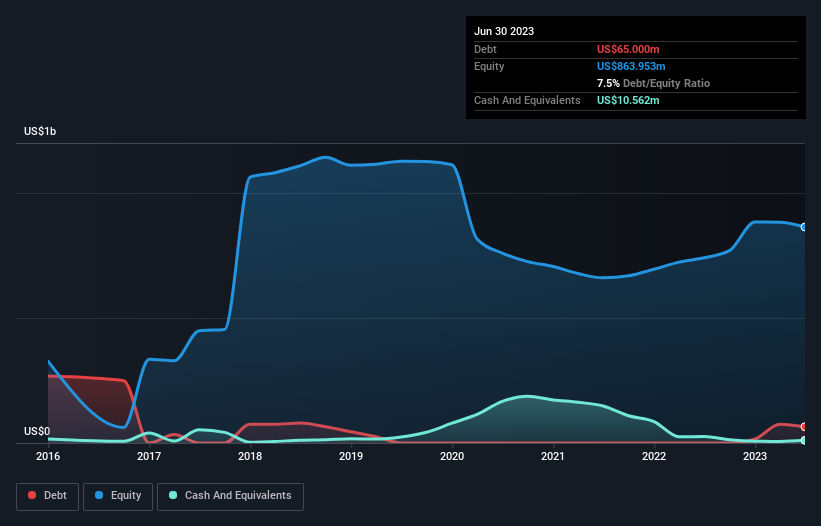The image size is (821, 526).
Task: Click the 2019 x-axis label
Action: (x=351, y=456)
